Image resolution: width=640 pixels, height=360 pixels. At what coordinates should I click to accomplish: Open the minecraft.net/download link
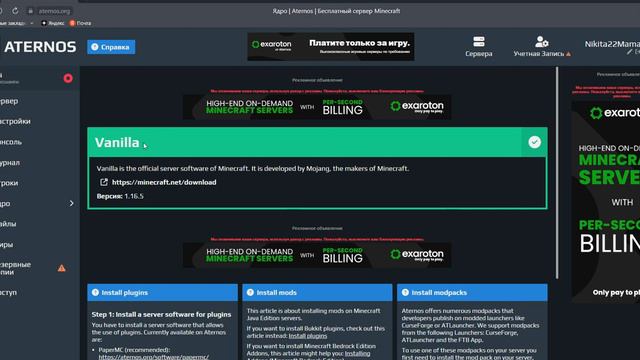coord(164,182)
